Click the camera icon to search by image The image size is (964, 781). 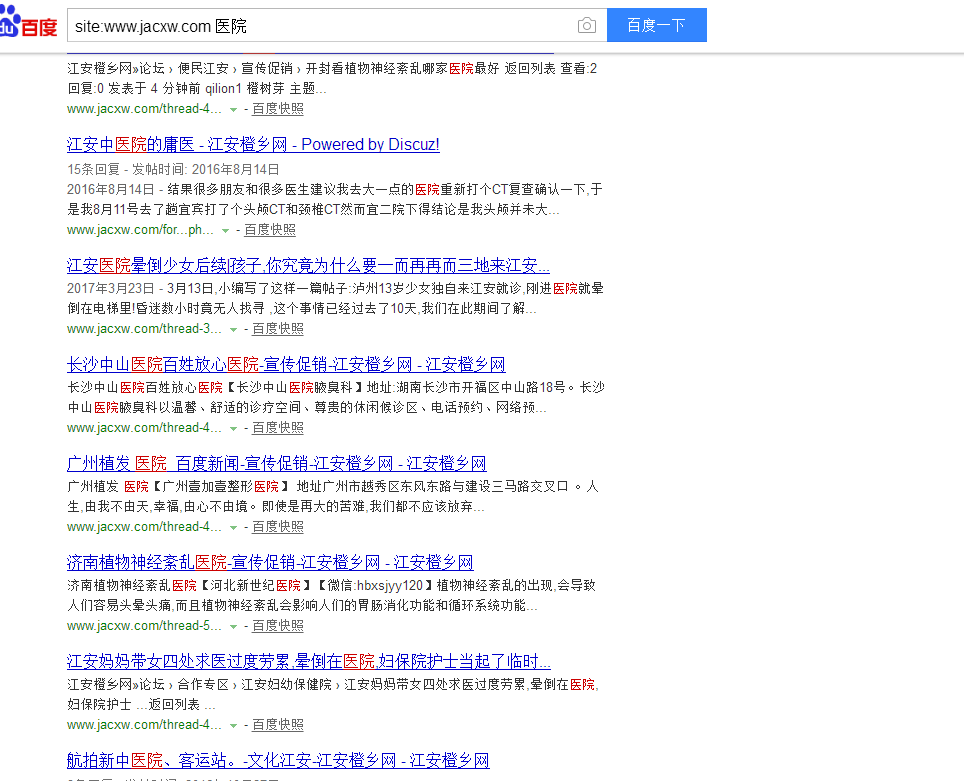click(x=586, y=25)
